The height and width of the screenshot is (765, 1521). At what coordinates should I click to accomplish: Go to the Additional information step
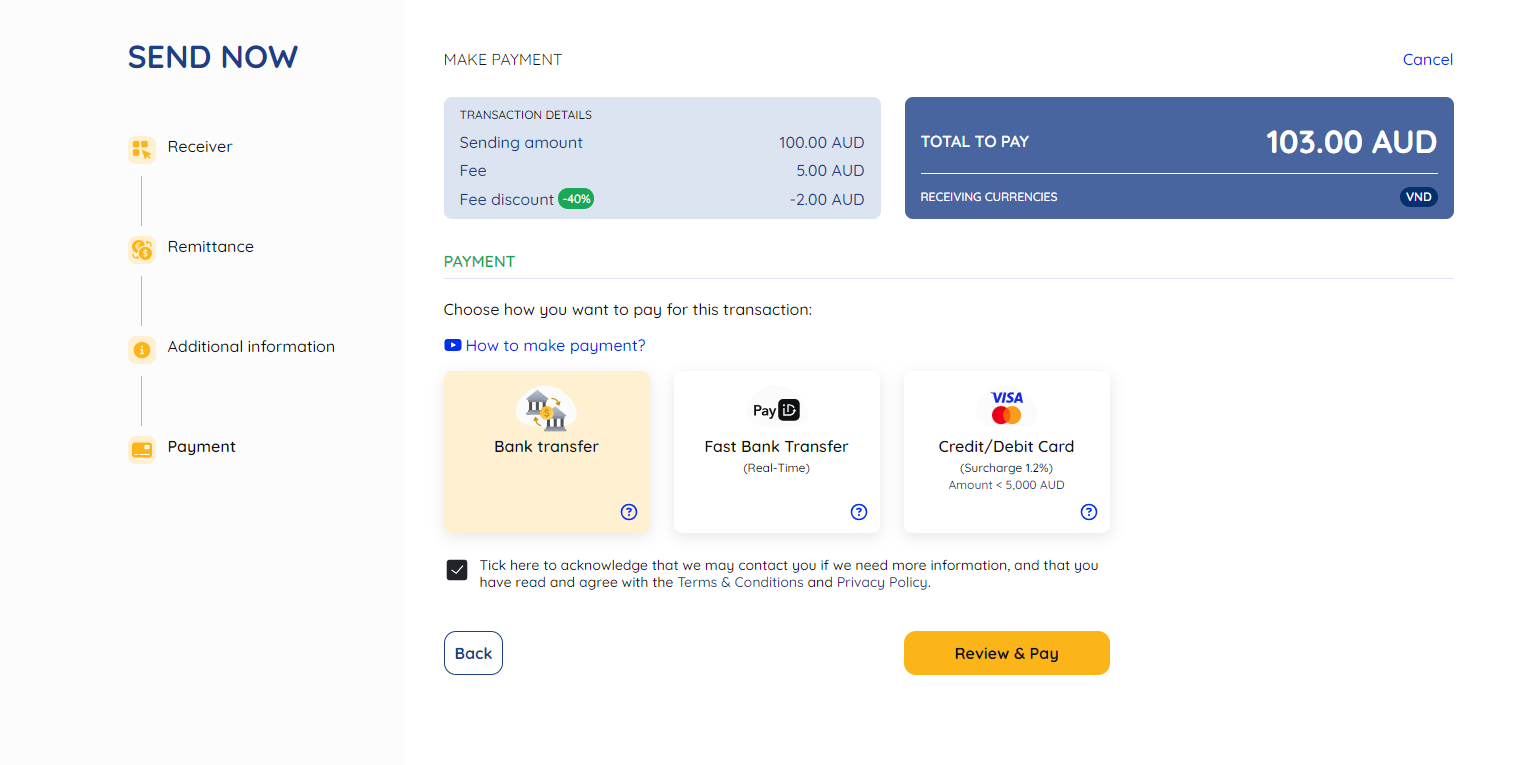pyautogui.click(x=251, y=346)
